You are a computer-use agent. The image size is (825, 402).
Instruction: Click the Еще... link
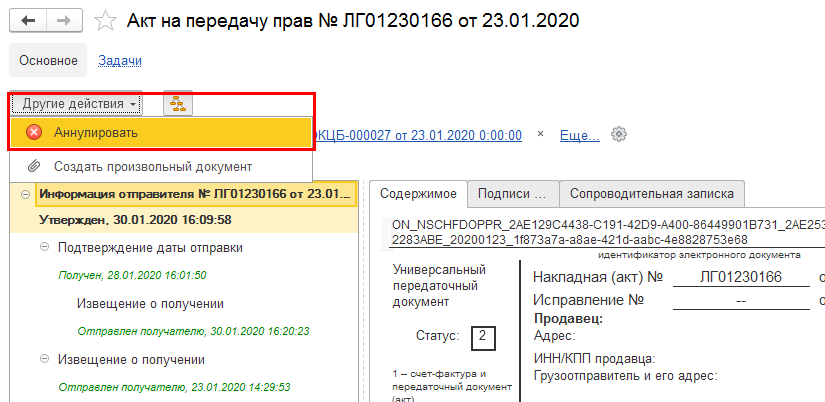click(x=580, y=135)
